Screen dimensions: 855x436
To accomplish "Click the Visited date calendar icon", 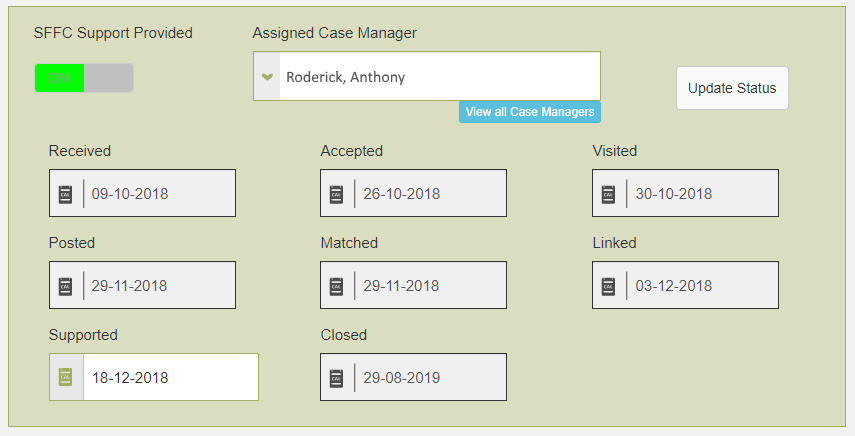I will tap(609, 194).
